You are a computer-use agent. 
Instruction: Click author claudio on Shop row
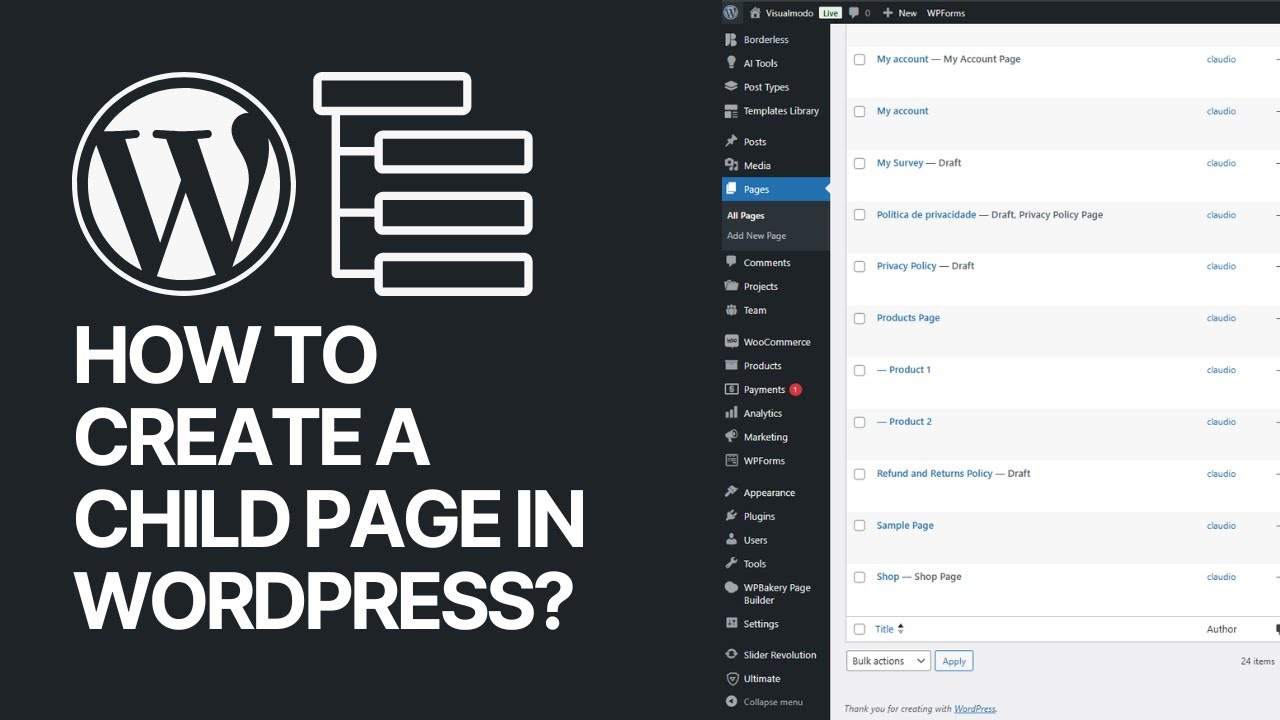[x=1221, y=577]
